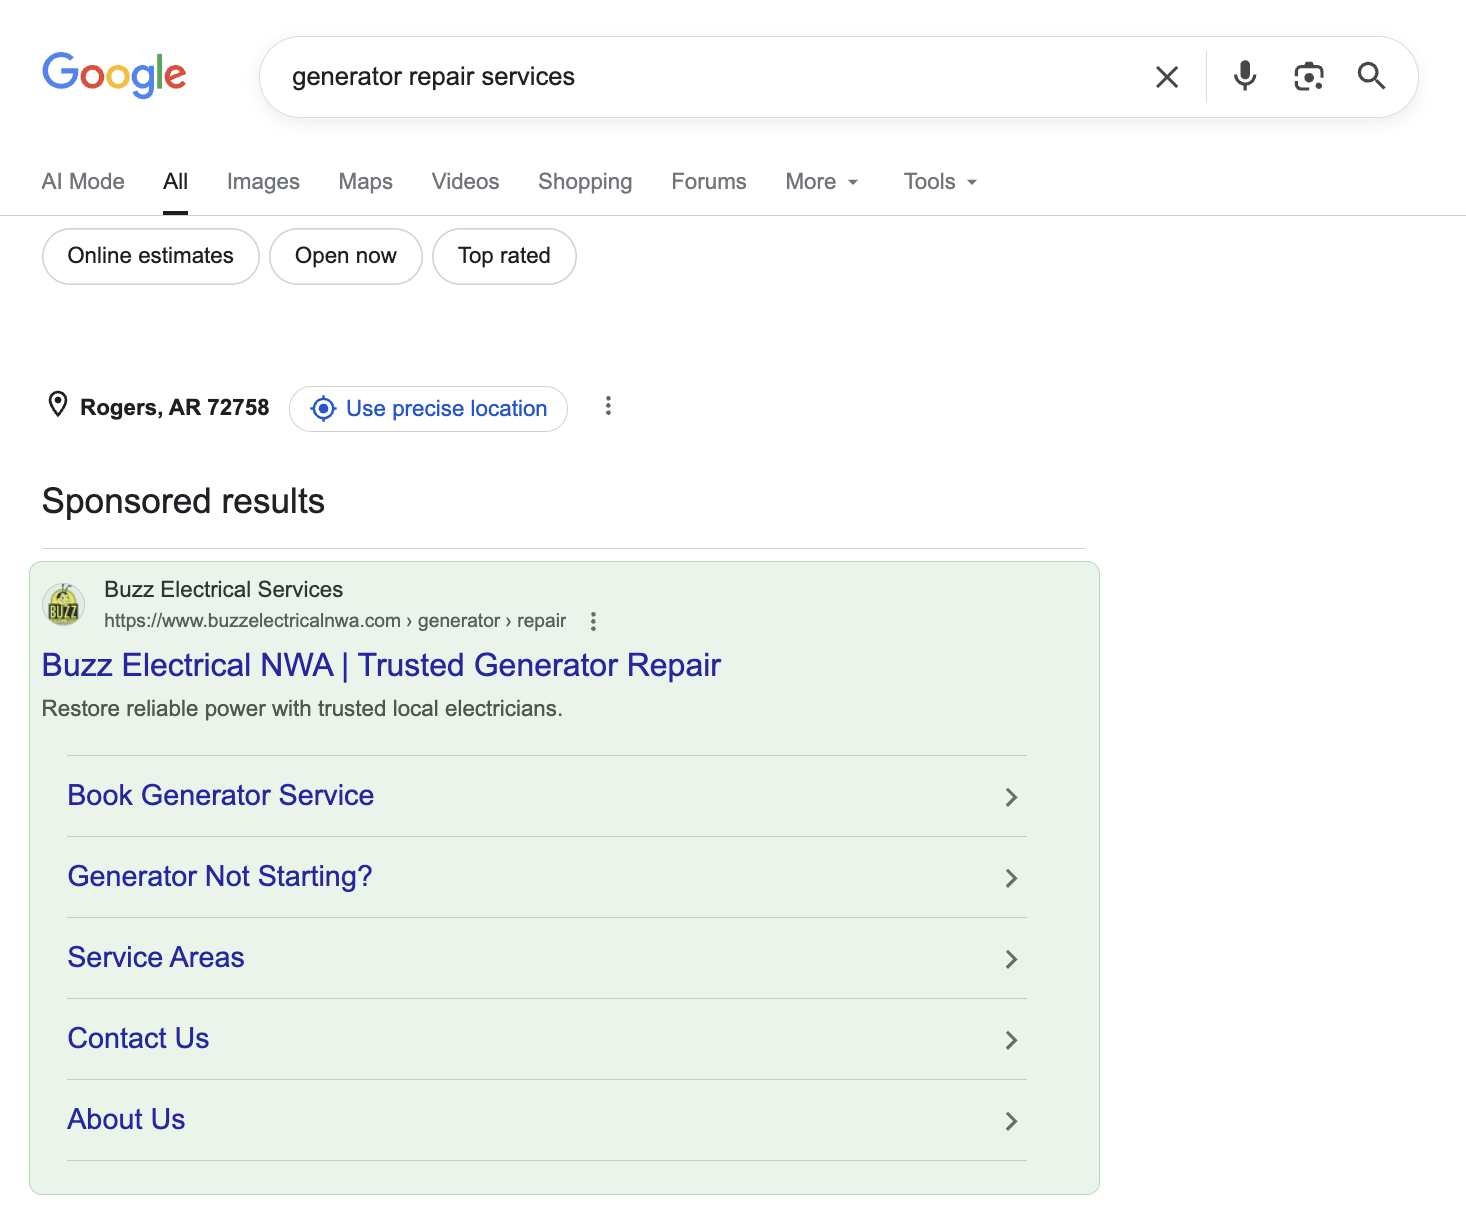Click the chevron on the Contact Us row
This screenshot has width=1466, height=1230.
[x=1011, y=1040]
